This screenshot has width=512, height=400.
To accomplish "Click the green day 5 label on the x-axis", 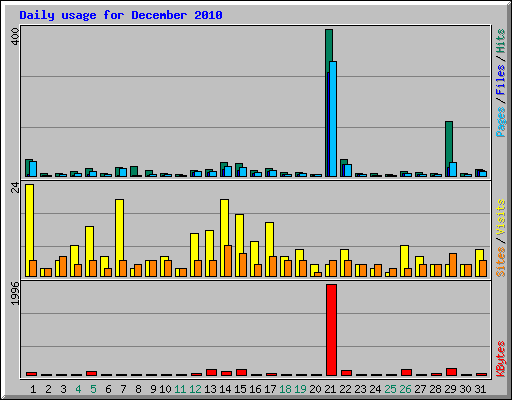I will [x=93, y=389].
